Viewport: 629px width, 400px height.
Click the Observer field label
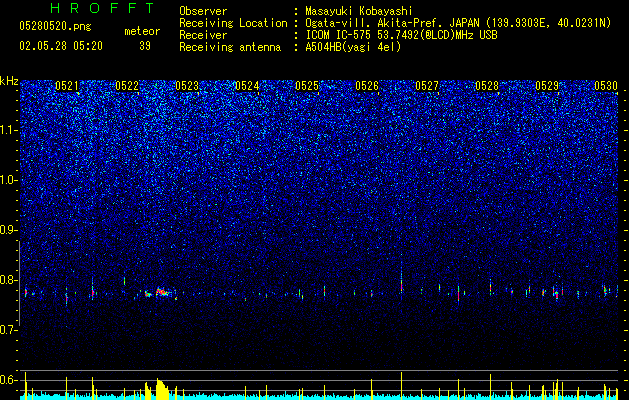pyautogui.click(x=203, y=11)
